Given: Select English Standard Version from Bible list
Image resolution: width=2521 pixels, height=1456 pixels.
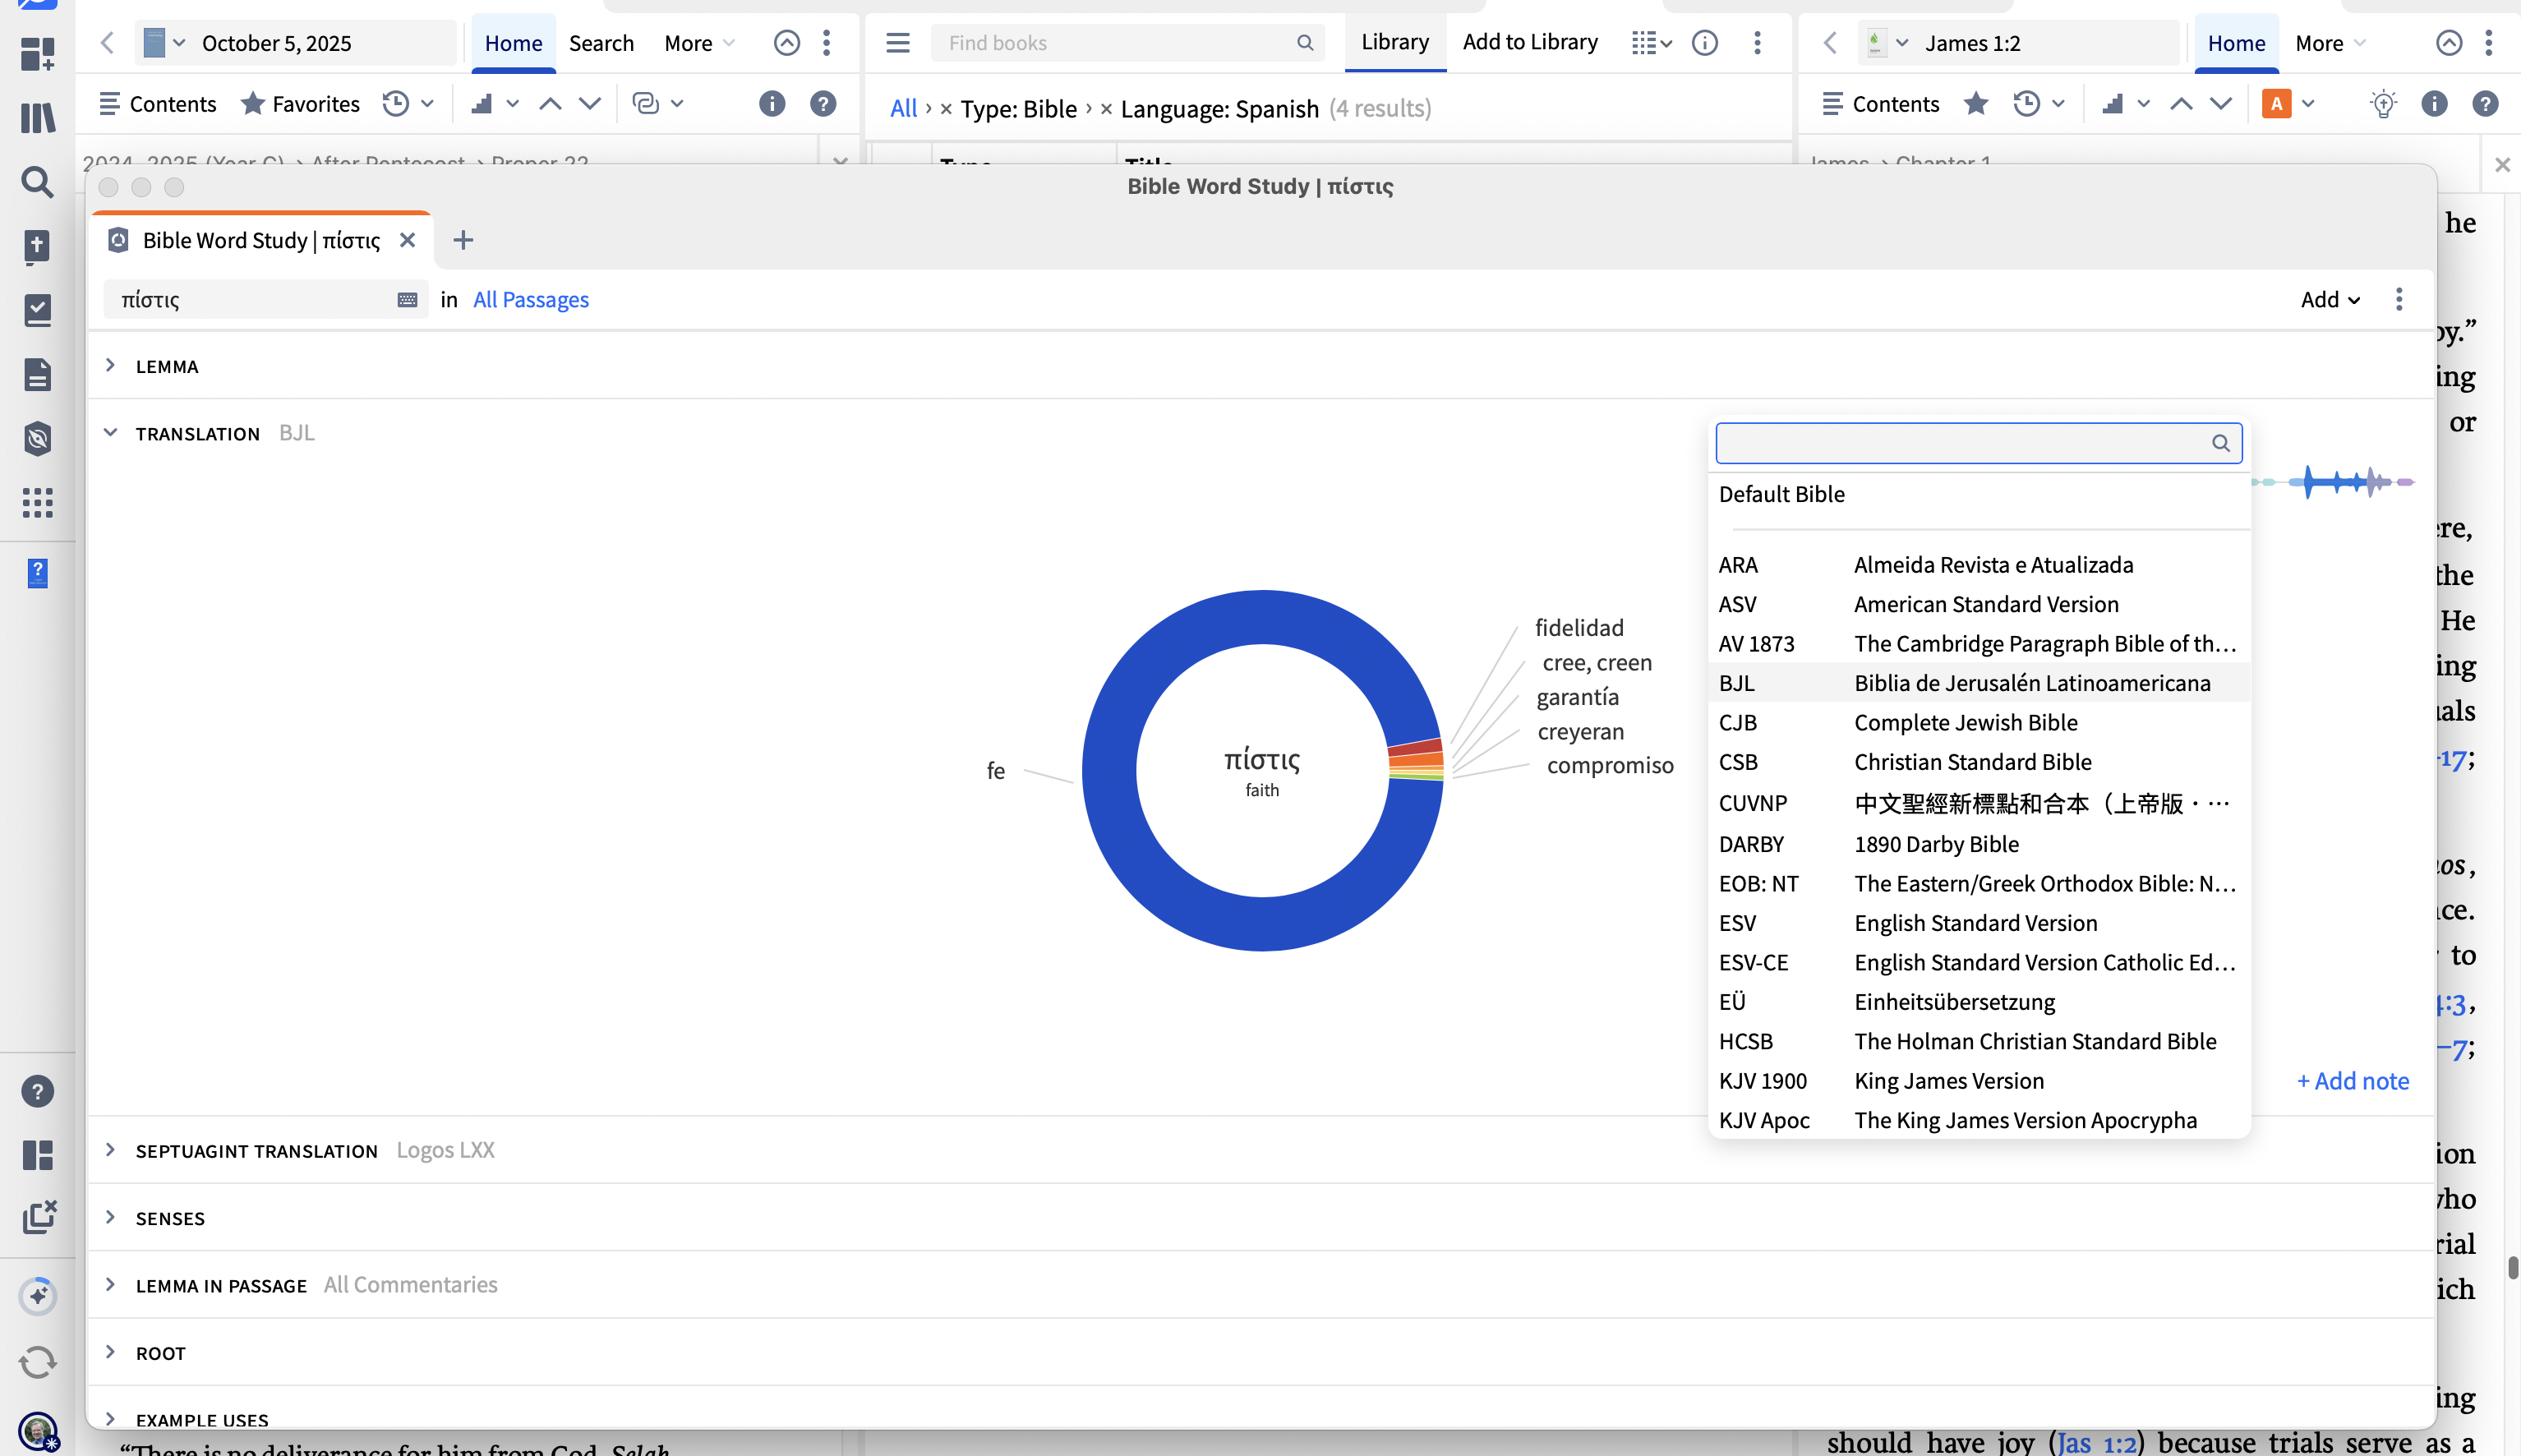Looking at the screenshot, I should click(x=1975, y=923).
